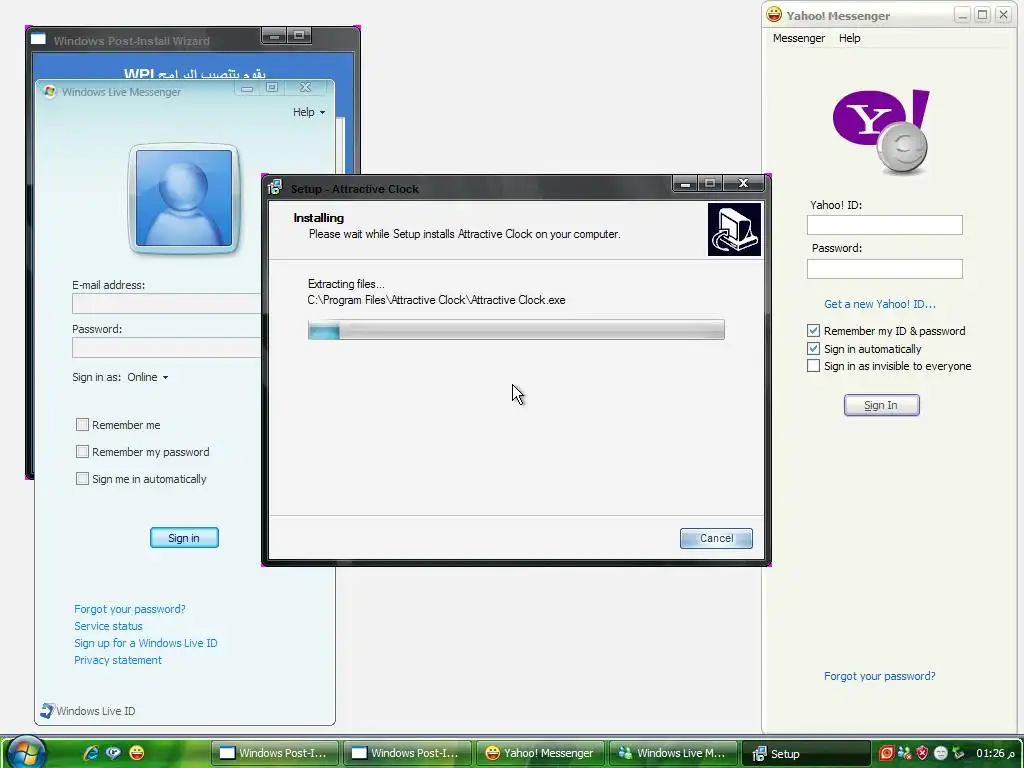This screenshot has width=1024, height=768.
Task: Check Remember my password box
Action: 82,452
